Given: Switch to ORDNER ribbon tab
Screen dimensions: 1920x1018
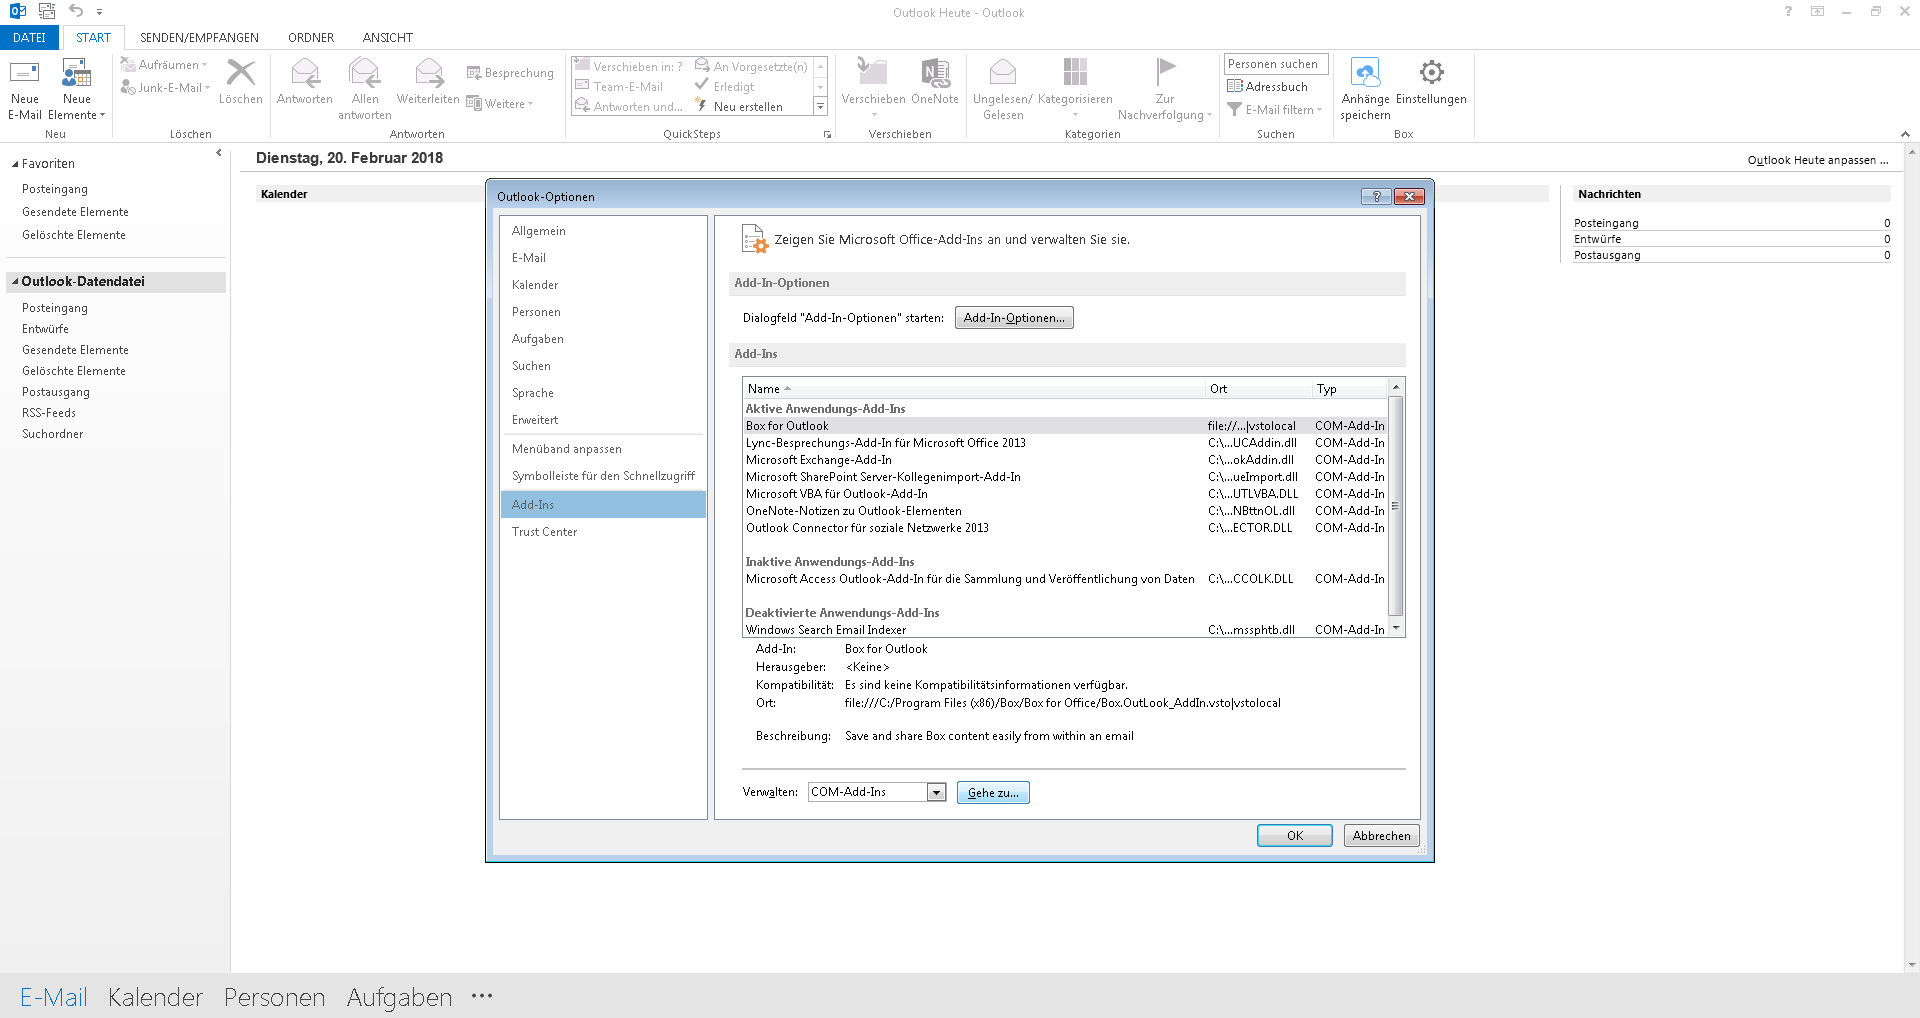Looking at the screenshot, I should (311, 38).
